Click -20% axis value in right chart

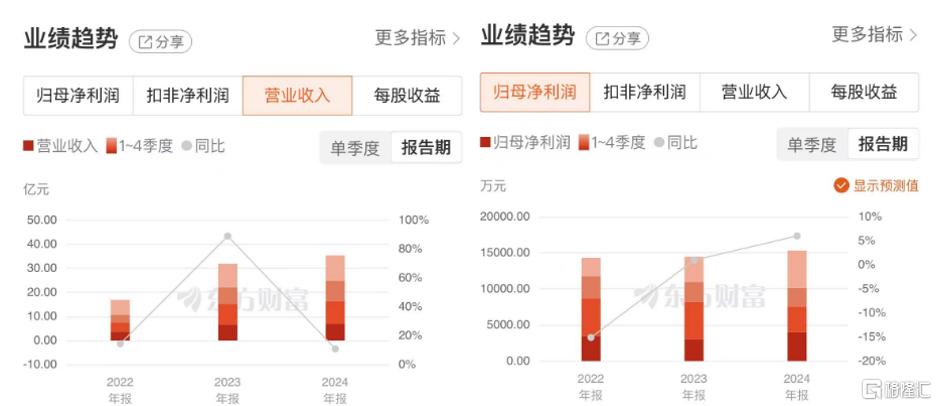873,361
